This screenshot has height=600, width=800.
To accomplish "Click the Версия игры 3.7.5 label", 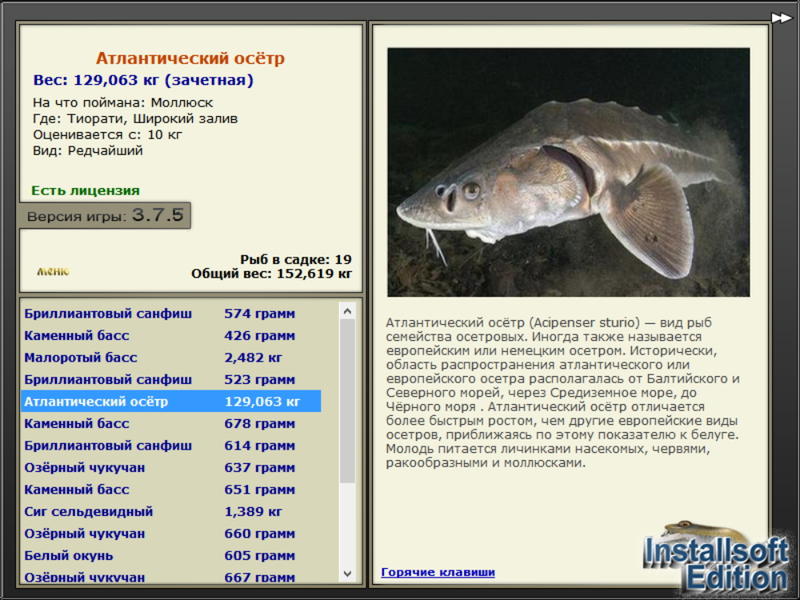I will pyautogui.click(x=105, y=215).
